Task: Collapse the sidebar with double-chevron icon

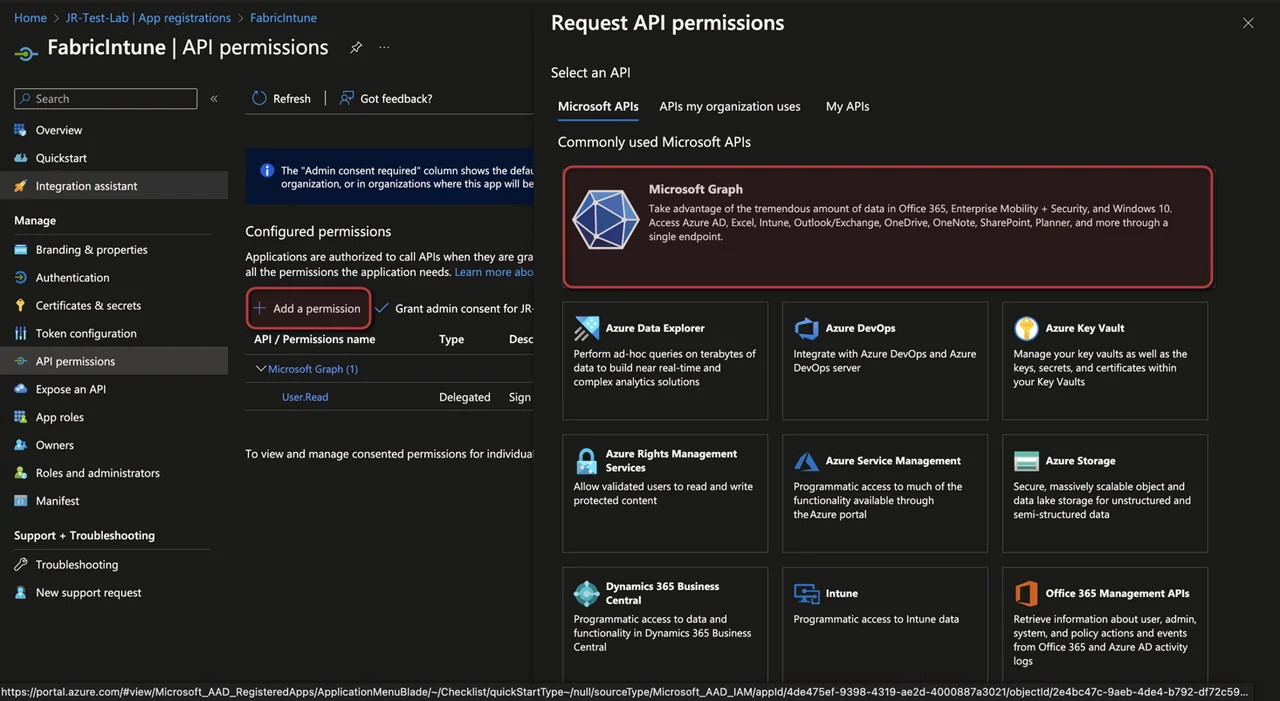Action: click(x=214, y=99)
